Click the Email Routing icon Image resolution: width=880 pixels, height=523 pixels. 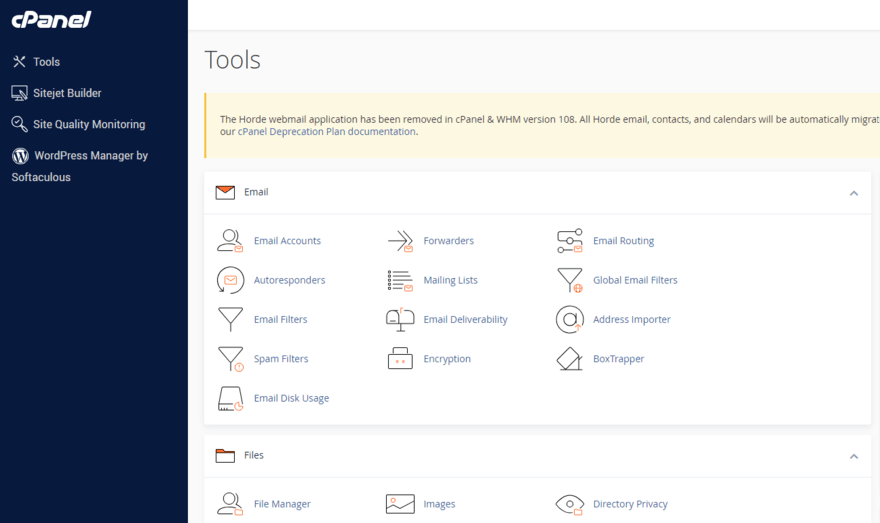(x=570, y=241)
